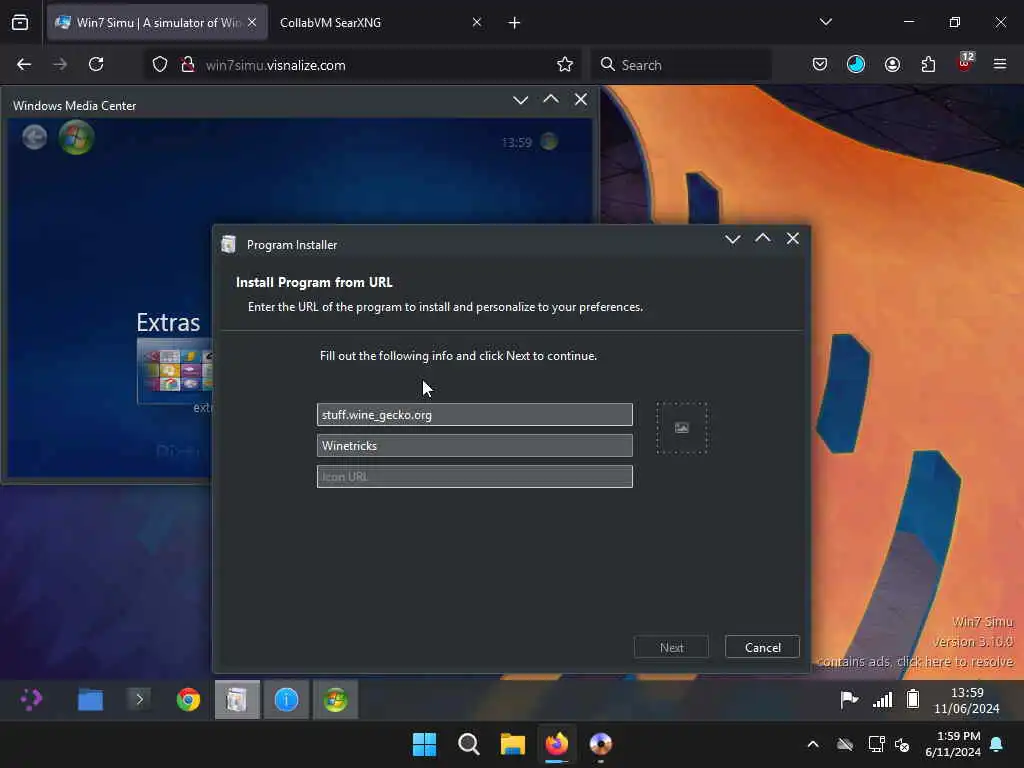
Task: Show hidden system tray icons
Action: point(813,744)
